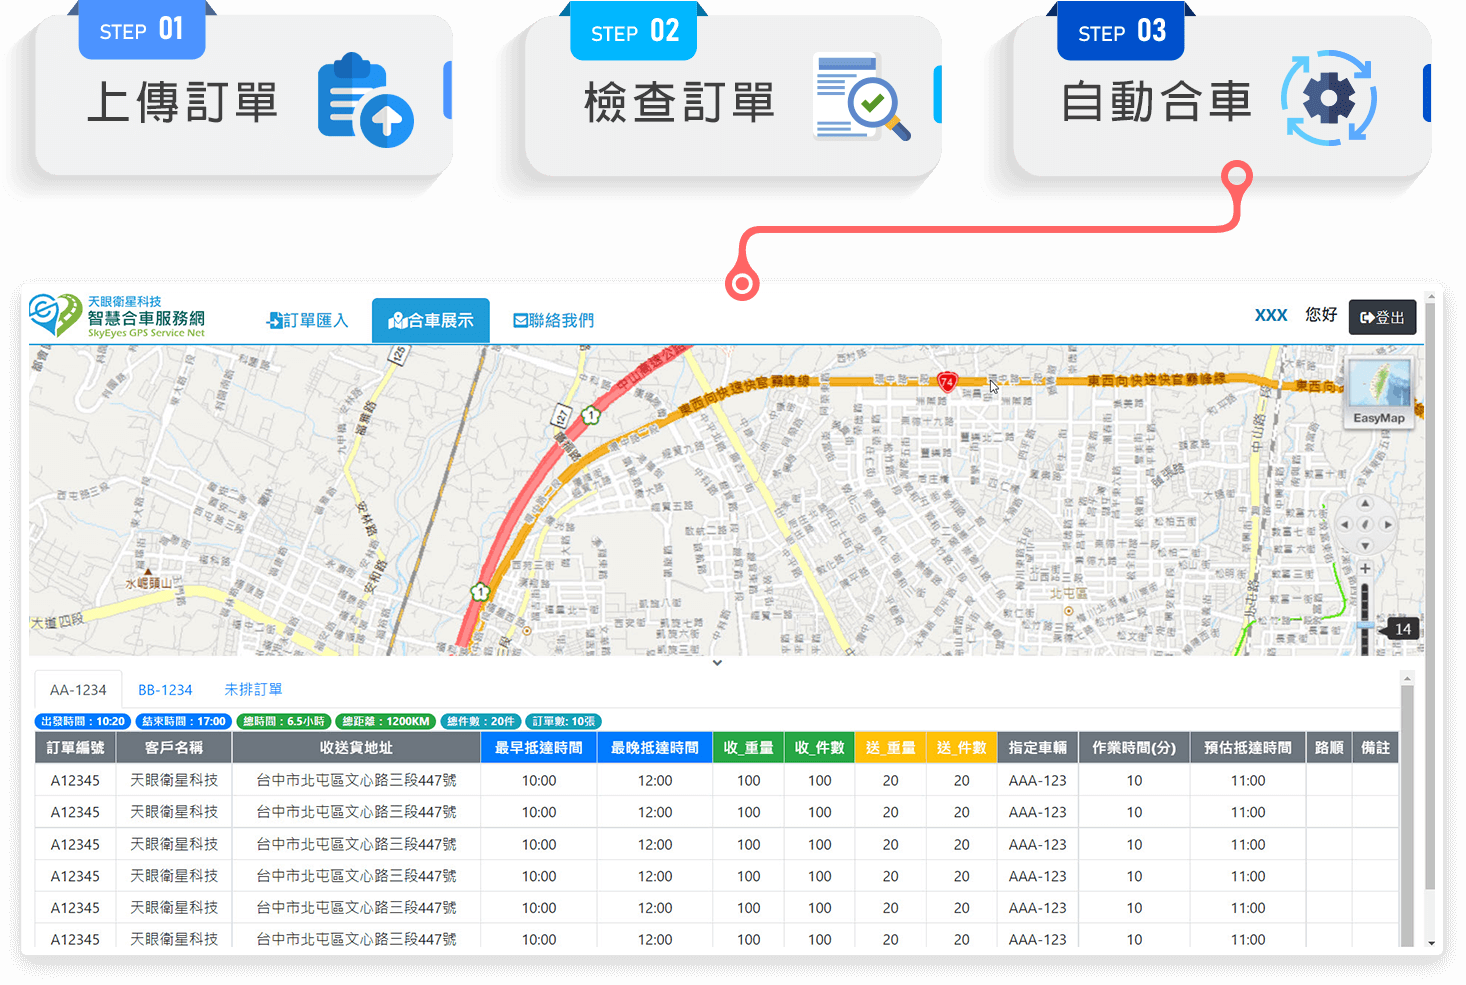This screenshot has width=1466, height=985.
Task: Pan the map down with arrow
Action: click(1365, 546)
